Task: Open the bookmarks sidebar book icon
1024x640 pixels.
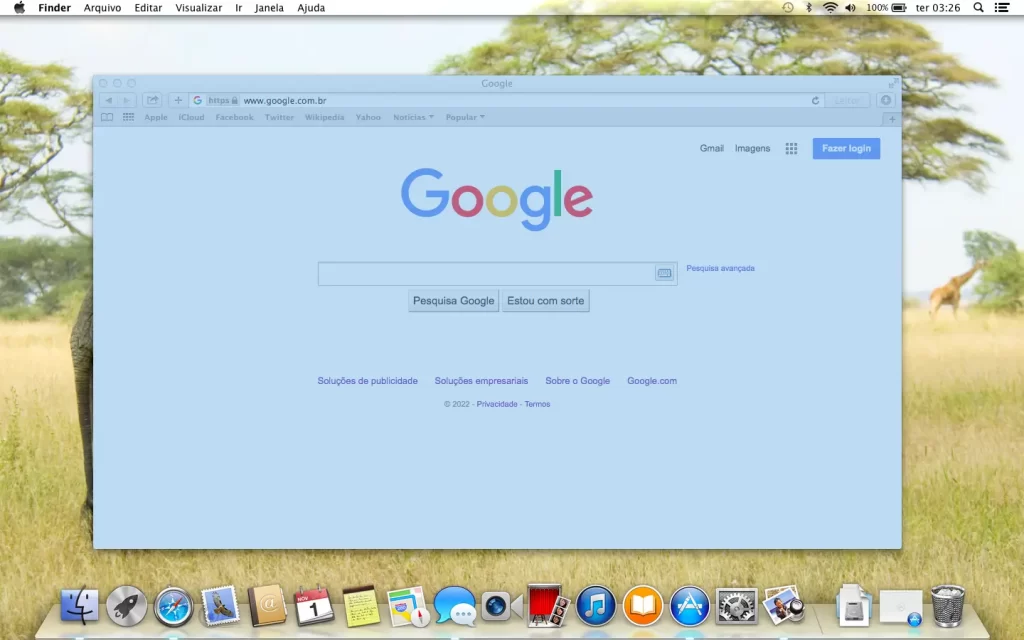Action: pos(107,118)
